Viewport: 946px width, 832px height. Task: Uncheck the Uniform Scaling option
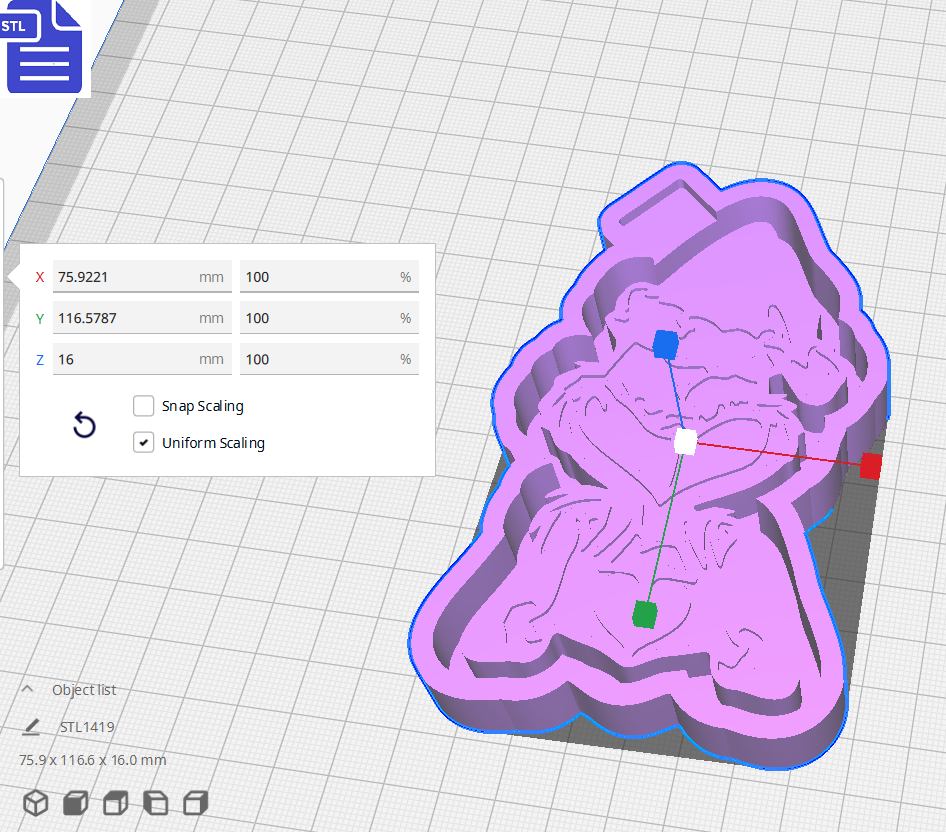143,442
